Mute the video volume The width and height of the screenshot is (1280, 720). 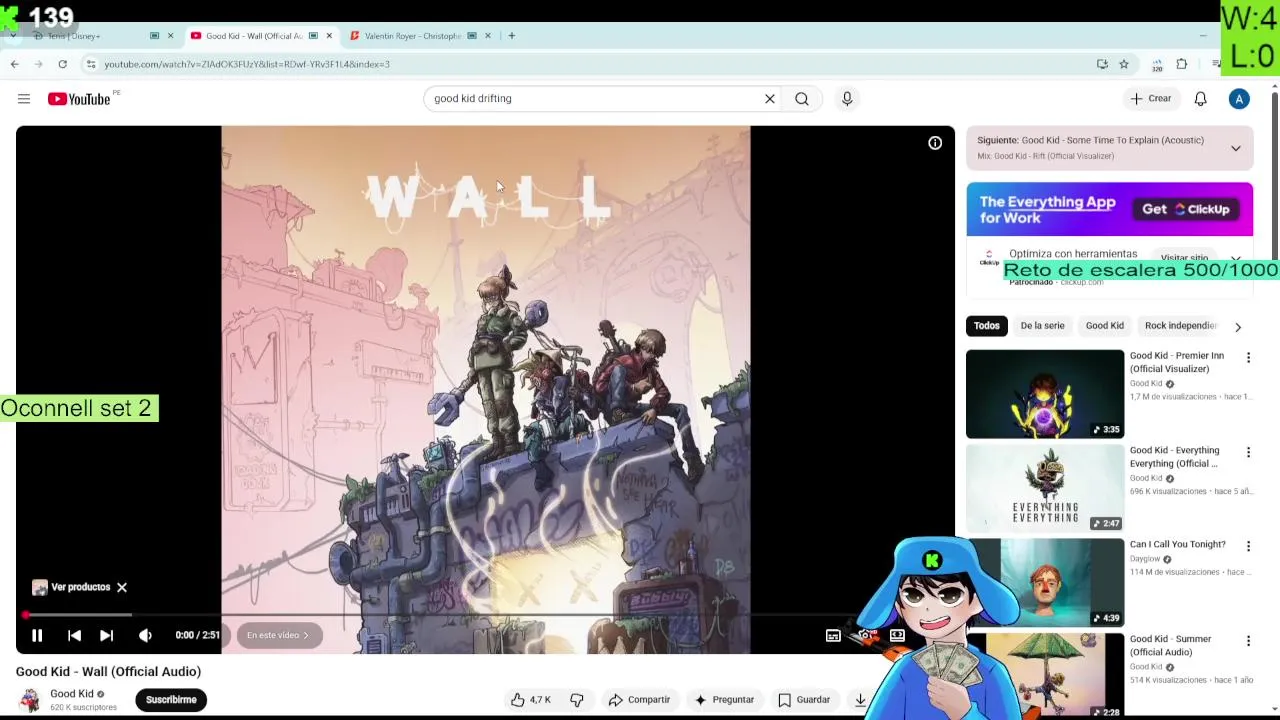click(145, 635)
